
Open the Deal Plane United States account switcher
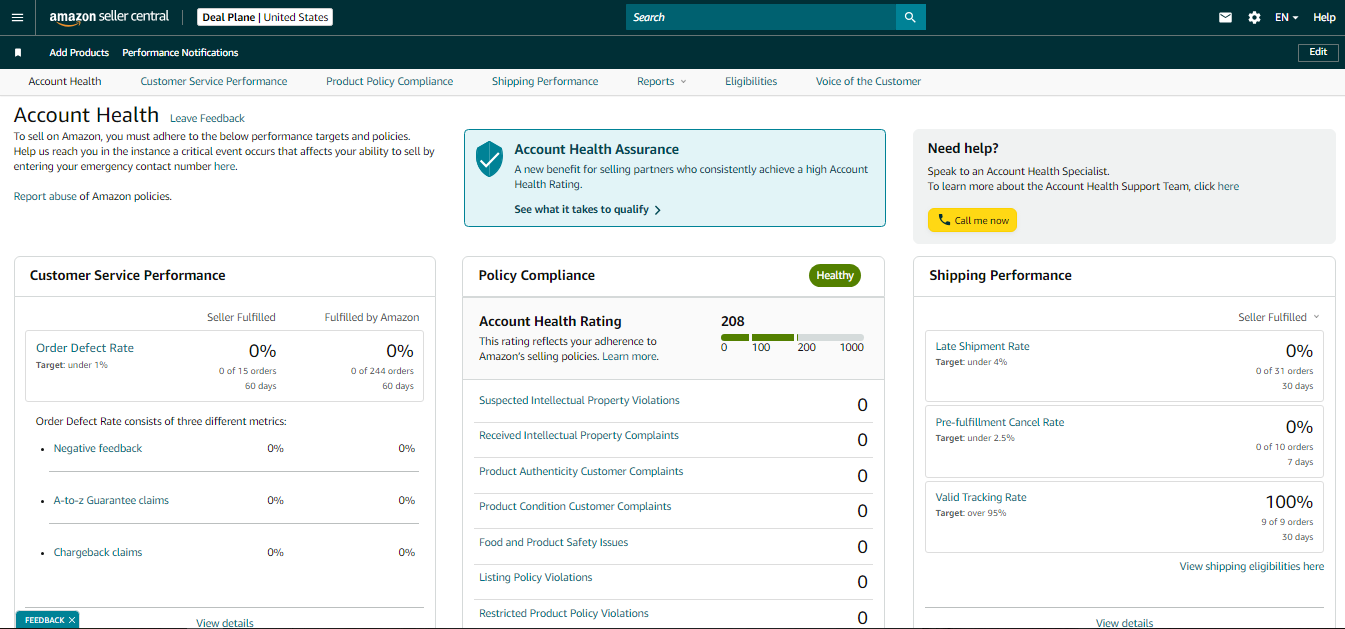(264, 17)
